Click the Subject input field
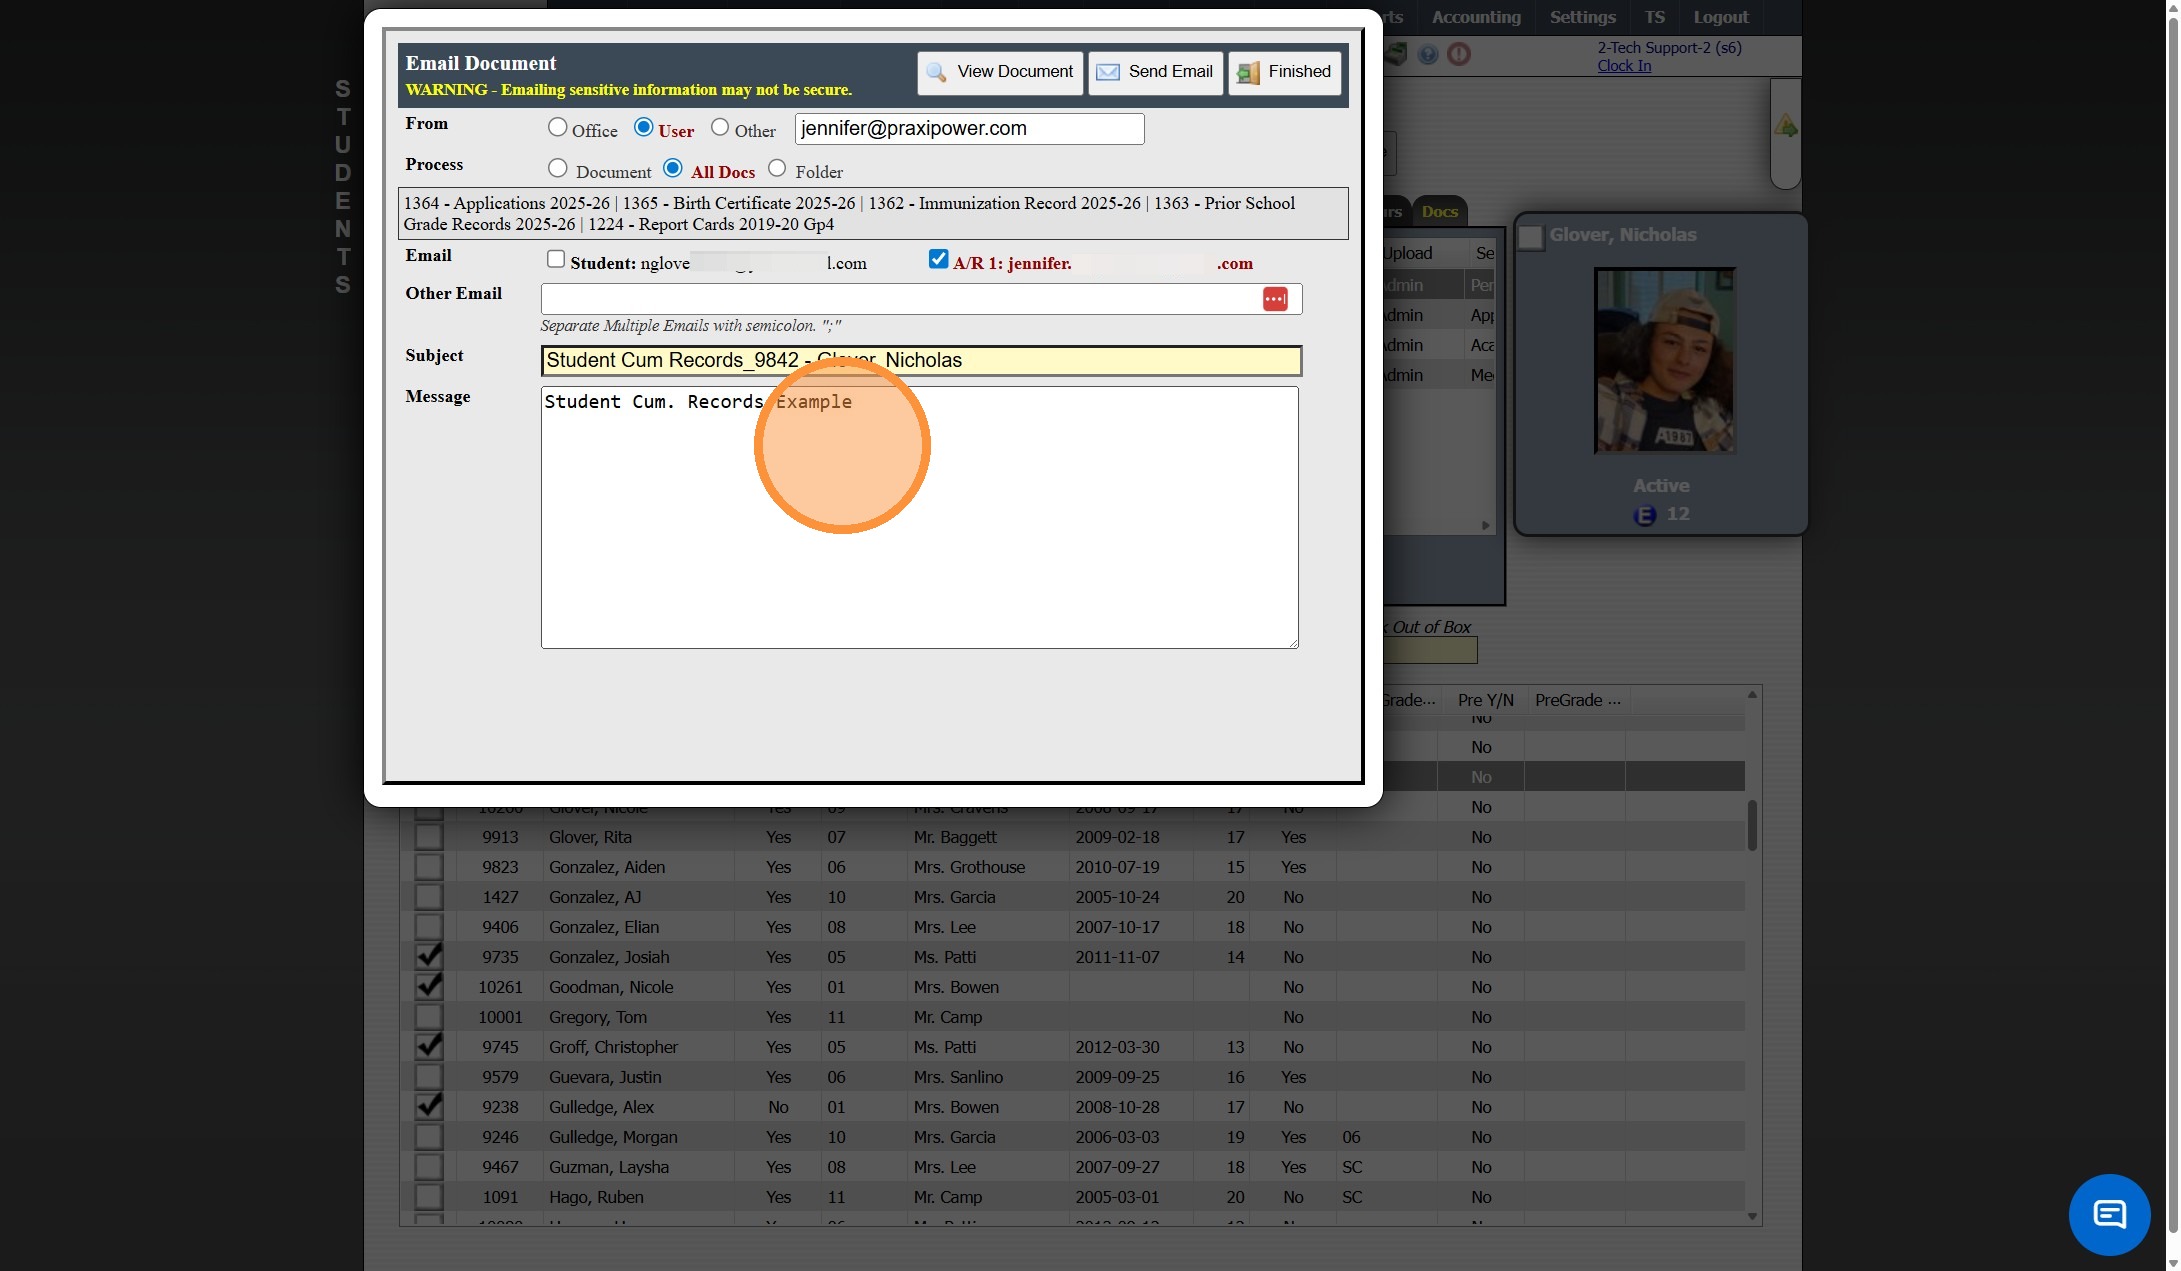This screenshot has width=2181, height=1271. 920,361
